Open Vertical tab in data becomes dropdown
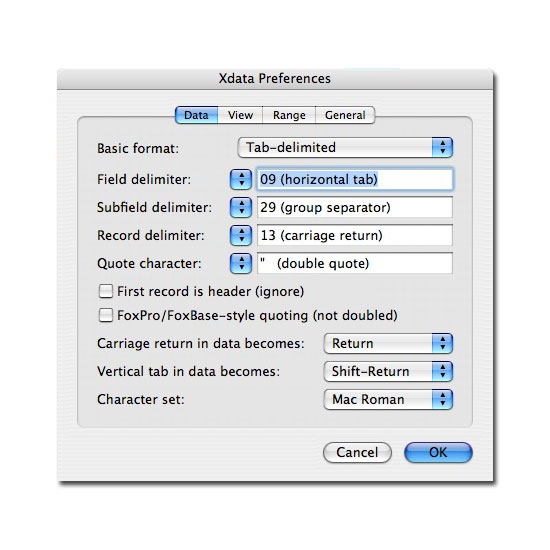Viewport: 550px width, 550px height. [x=388, y=371]
